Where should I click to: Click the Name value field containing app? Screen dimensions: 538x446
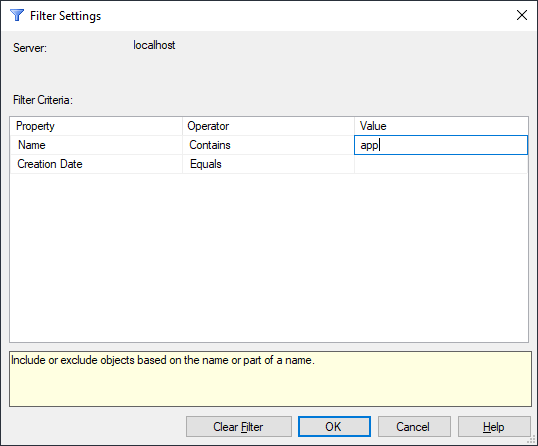tap(441, 145)
